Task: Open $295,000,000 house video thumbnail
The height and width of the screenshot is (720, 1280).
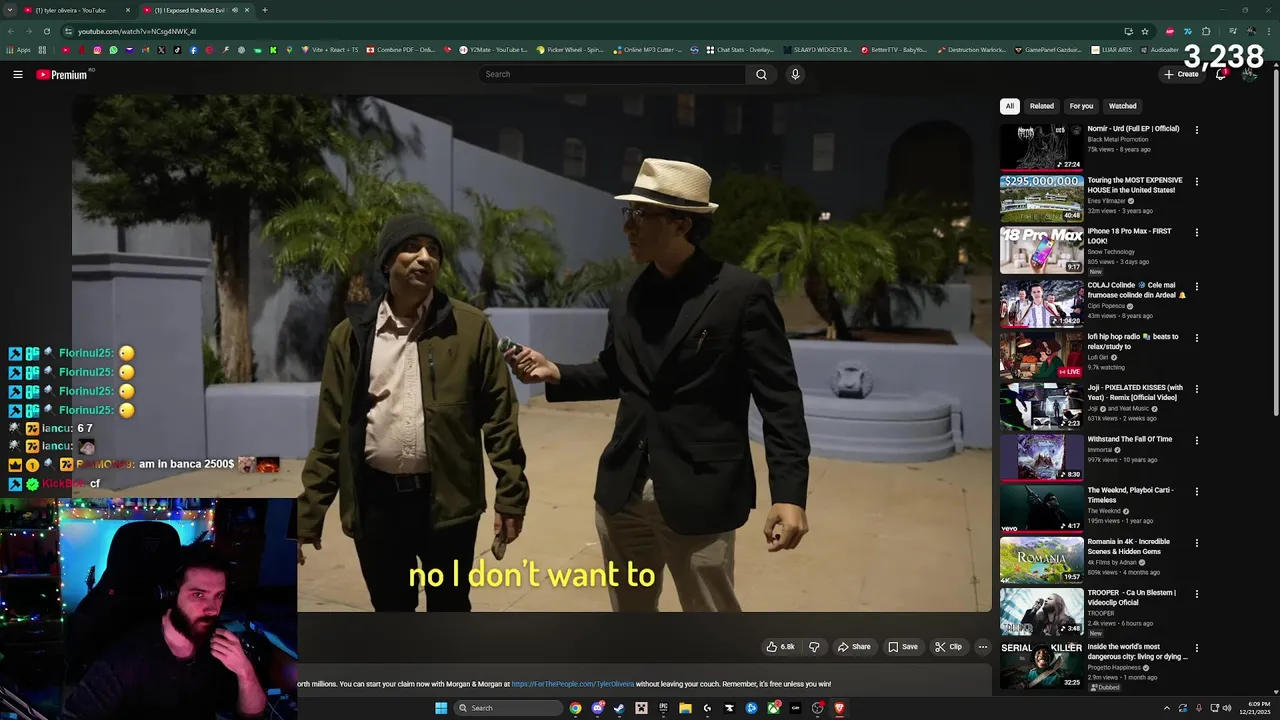Action: (x=1041, y=198)
